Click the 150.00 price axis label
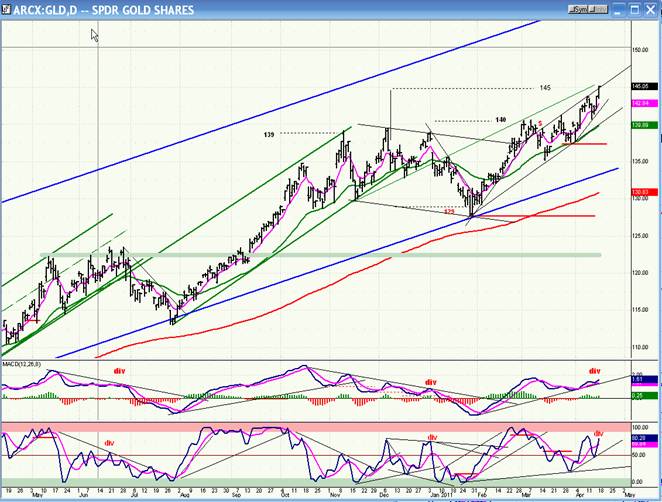 coord(640,50)
